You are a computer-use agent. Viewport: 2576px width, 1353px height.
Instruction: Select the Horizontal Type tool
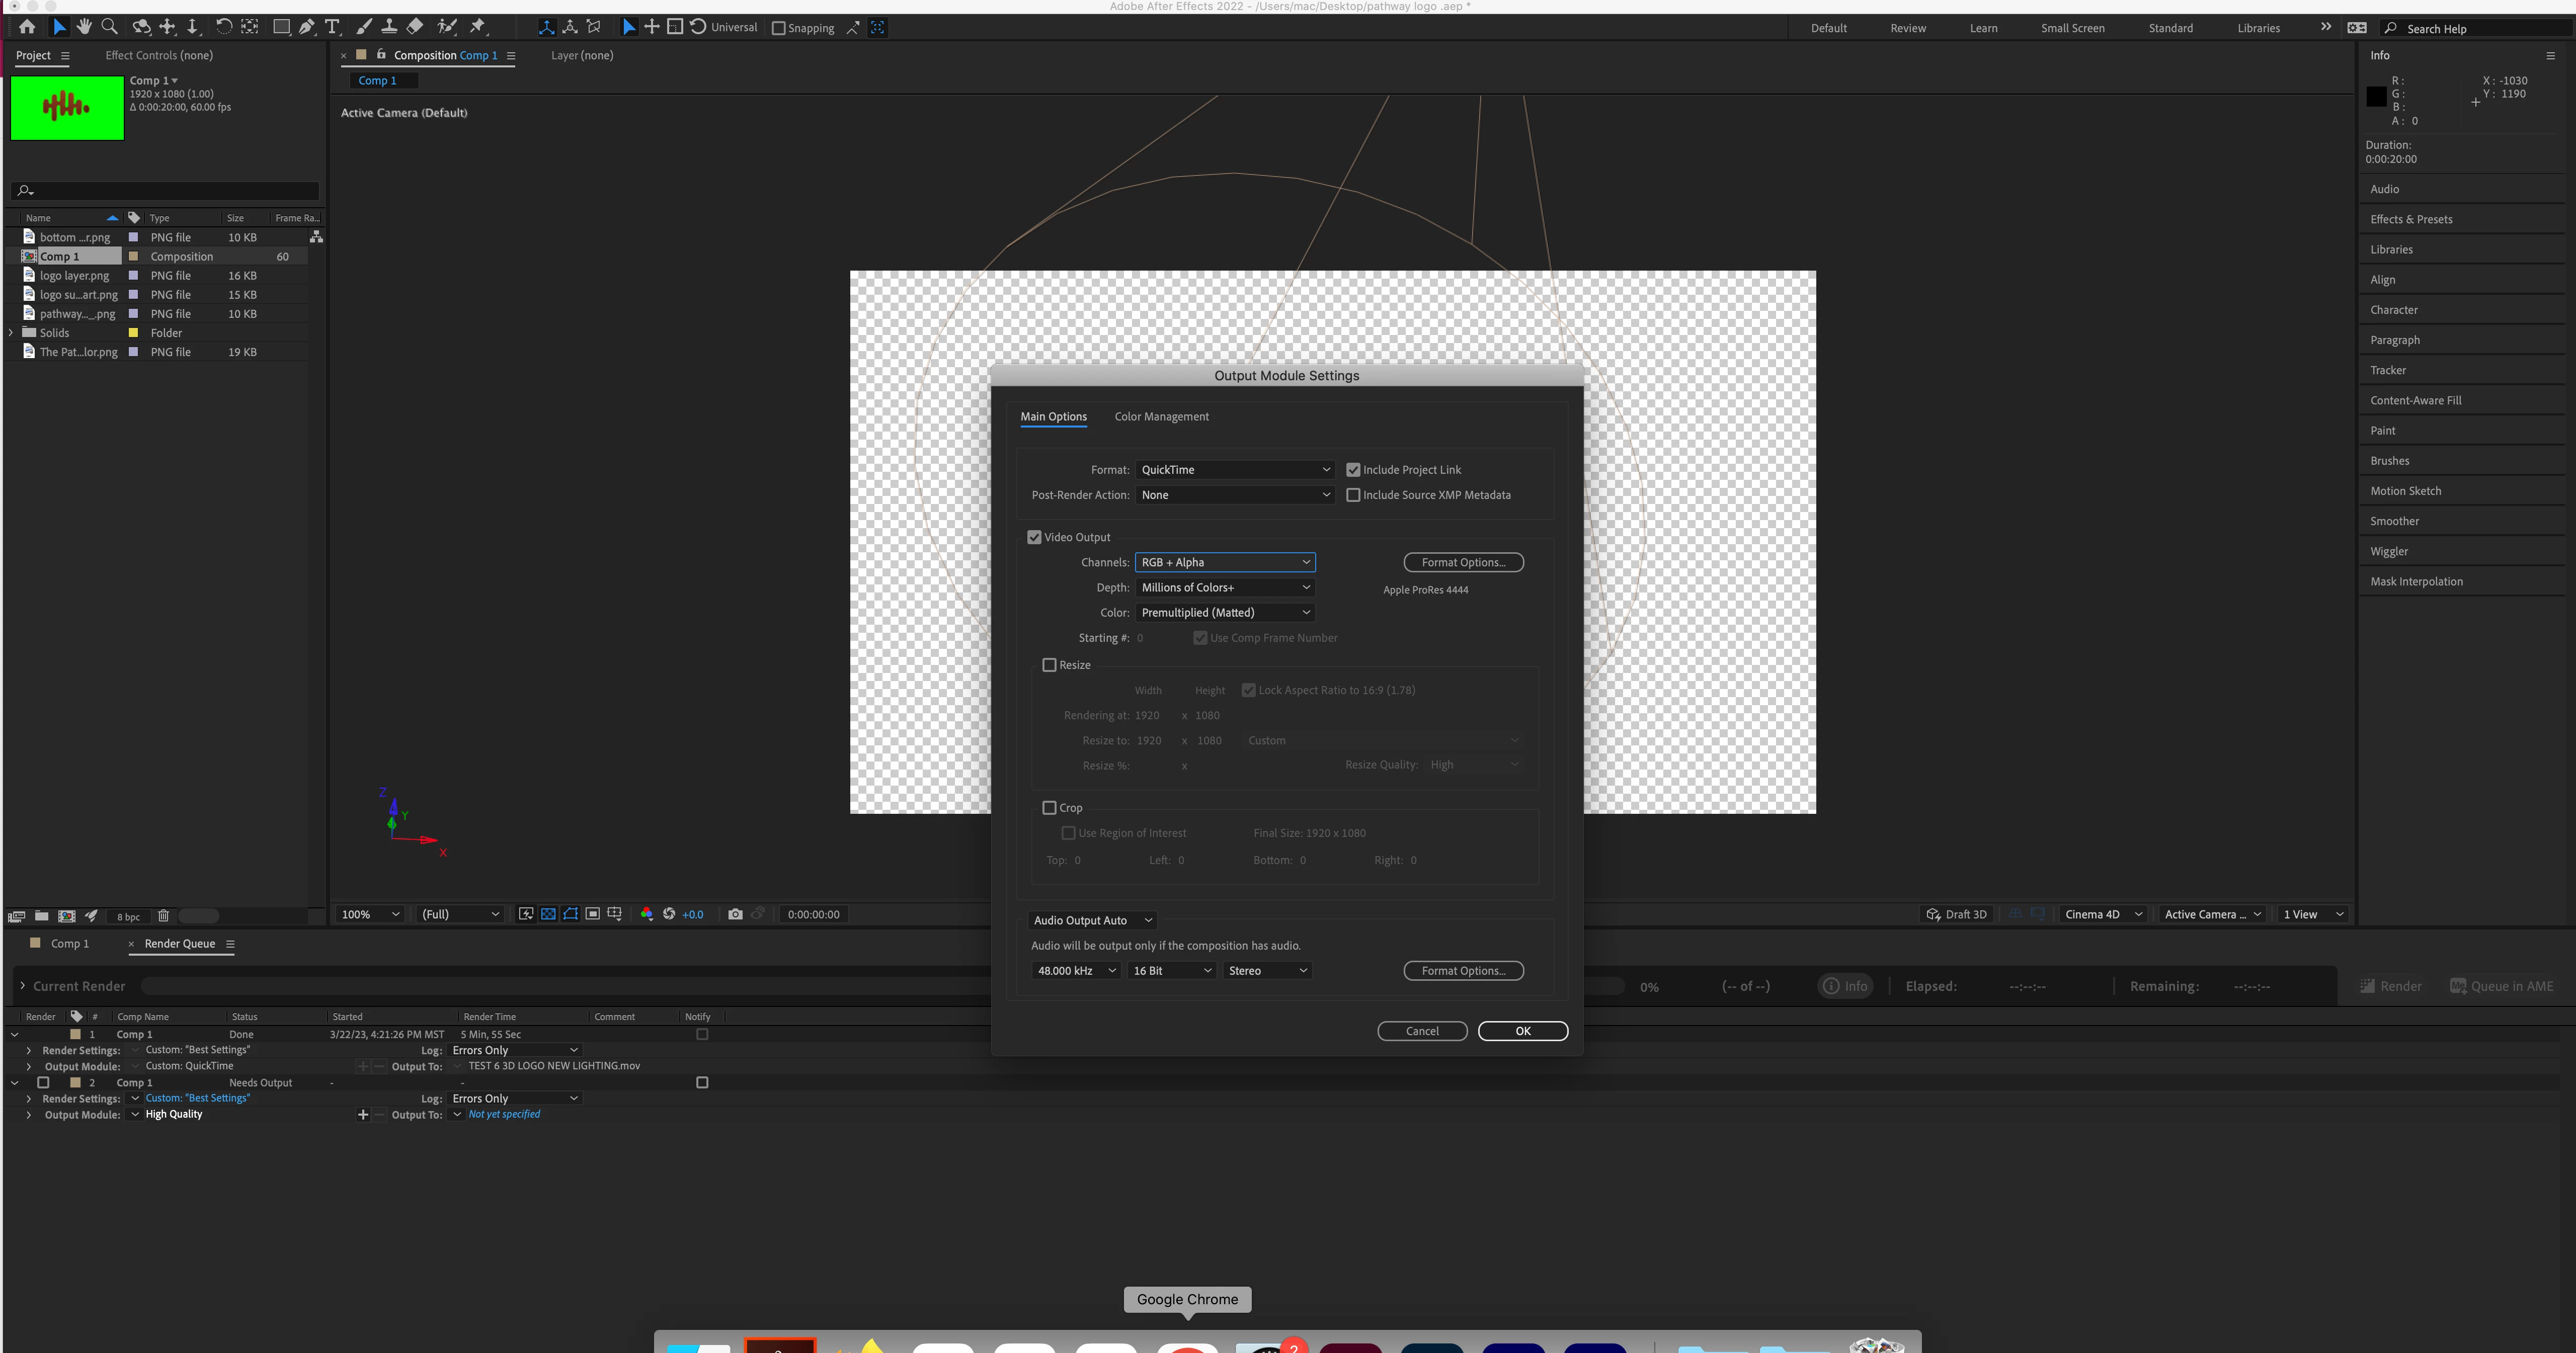point(333,27)
